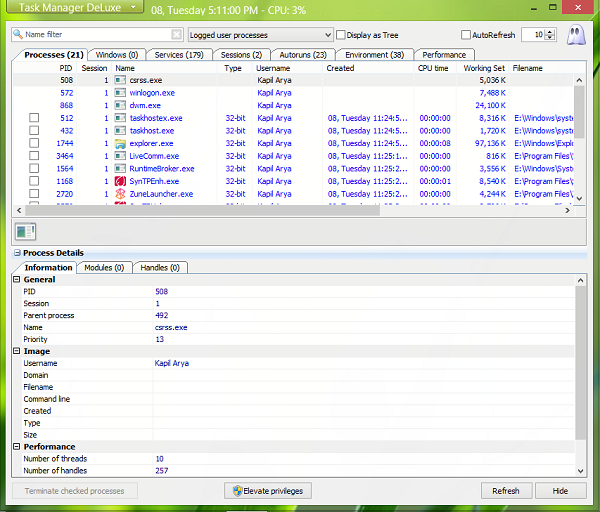Screen dimensions: 600x512
Task: Click RuntimeBroker.exe process icon
Action: tap(120, 168)
